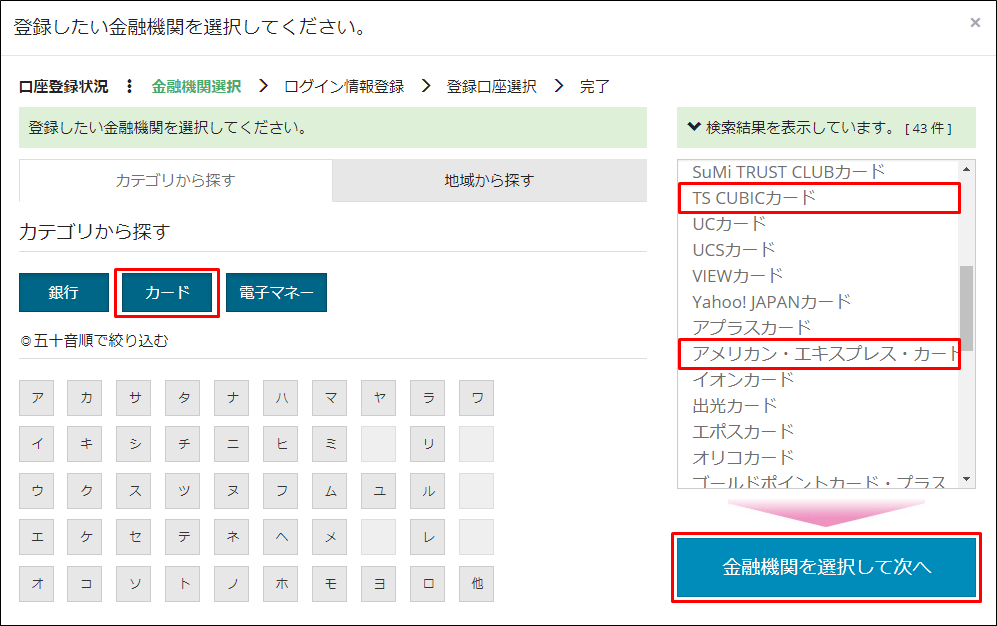The image size is (997, 626).
Task: Select TS CUBICカード from the list
Action: coord(754,198)
